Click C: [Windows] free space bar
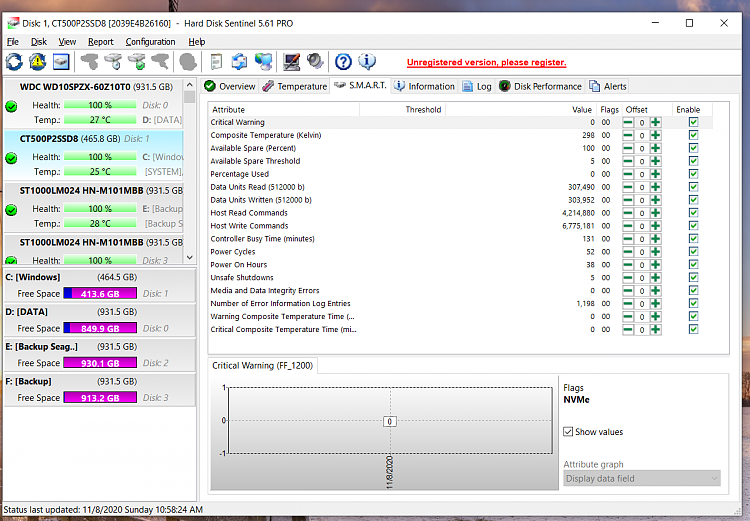 pyautogui.click(x=100, y=293)
